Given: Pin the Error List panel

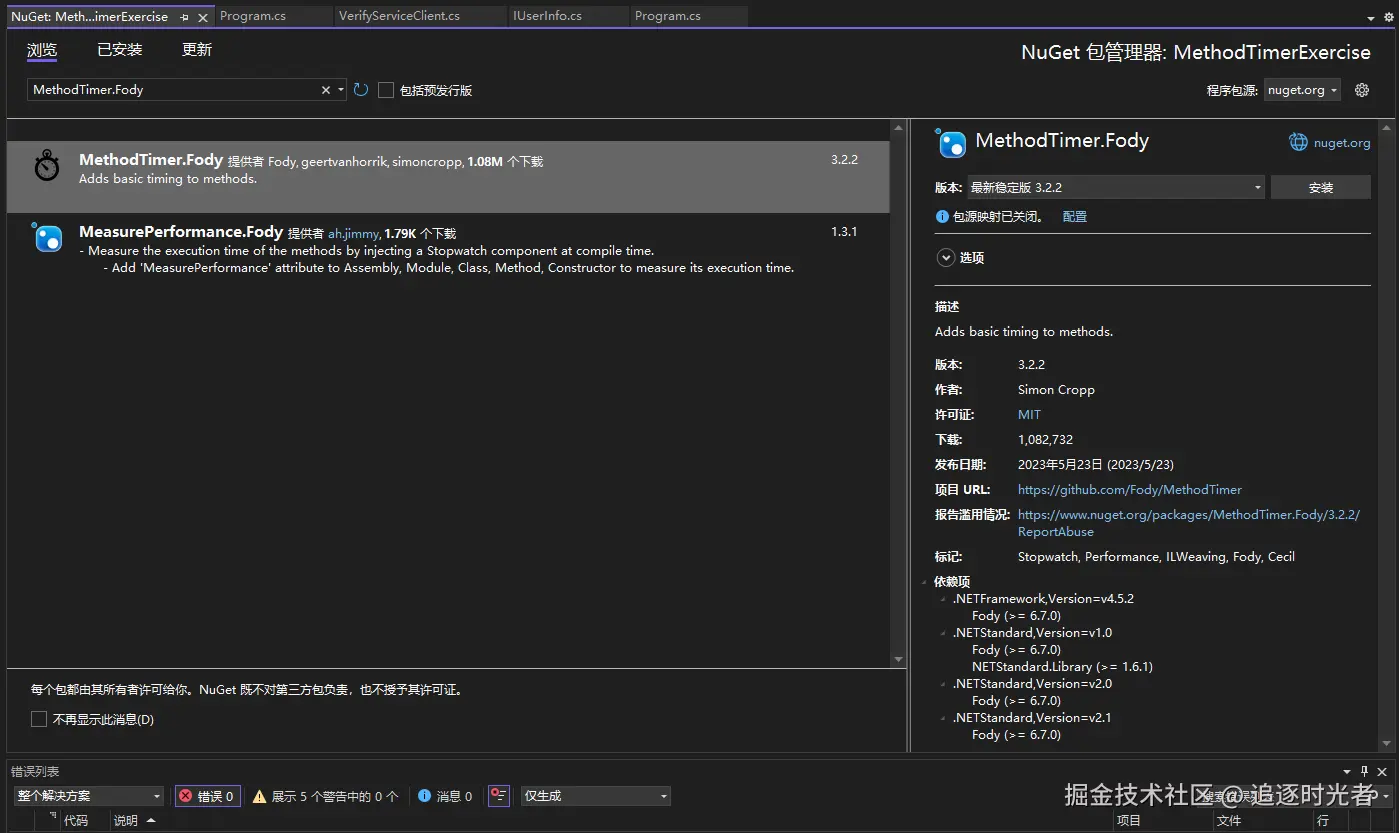Looking at the screenshot, I should (1365, 771).
